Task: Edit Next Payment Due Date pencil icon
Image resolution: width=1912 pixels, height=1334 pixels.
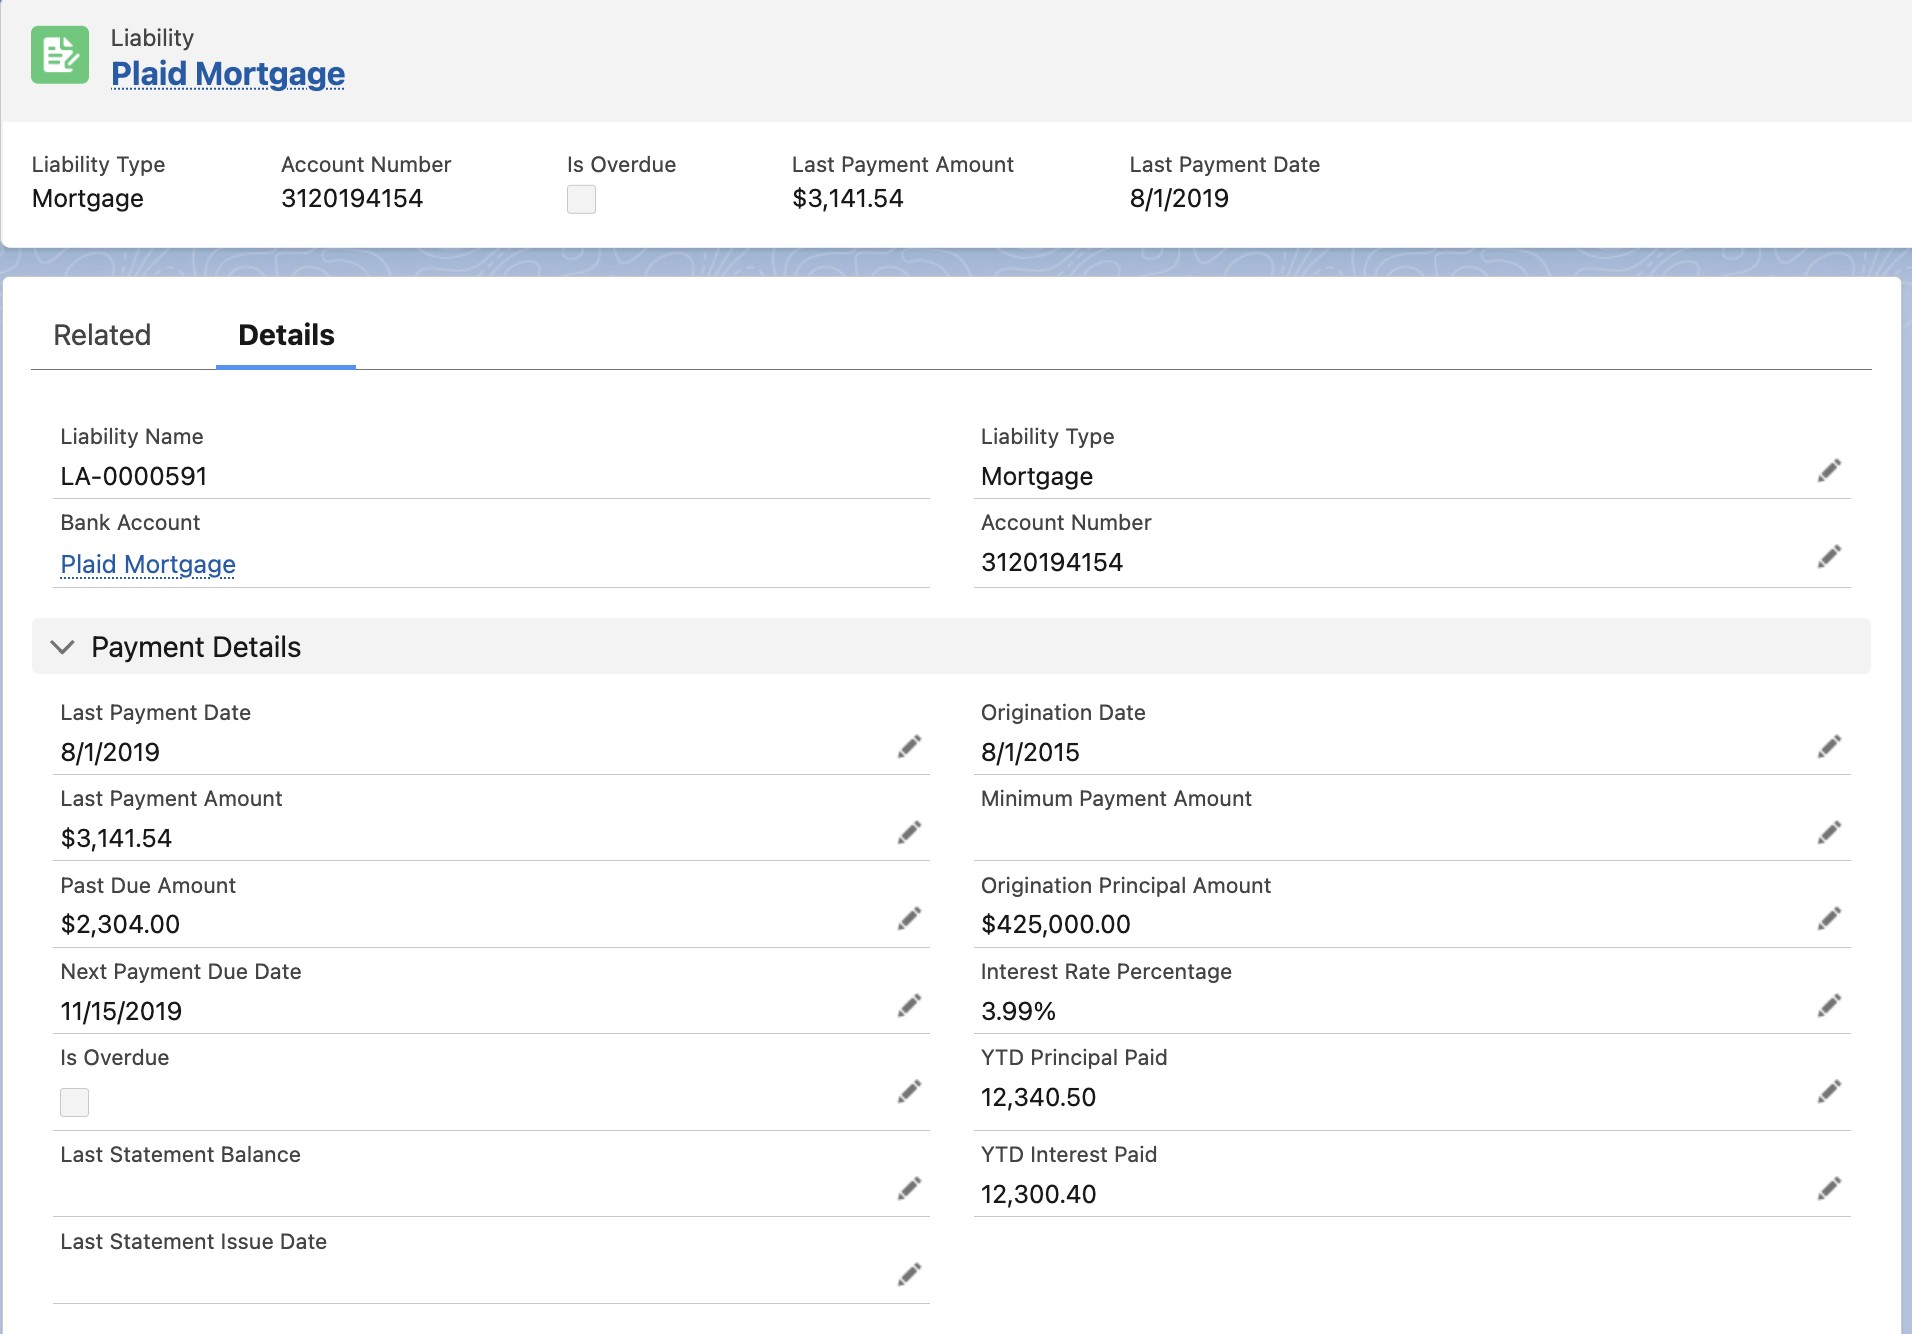Action: coord(909,1006)
